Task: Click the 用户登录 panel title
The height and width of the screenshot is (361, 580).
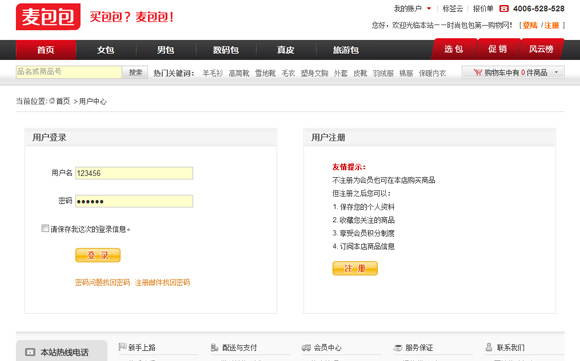Action: (49, 138)
